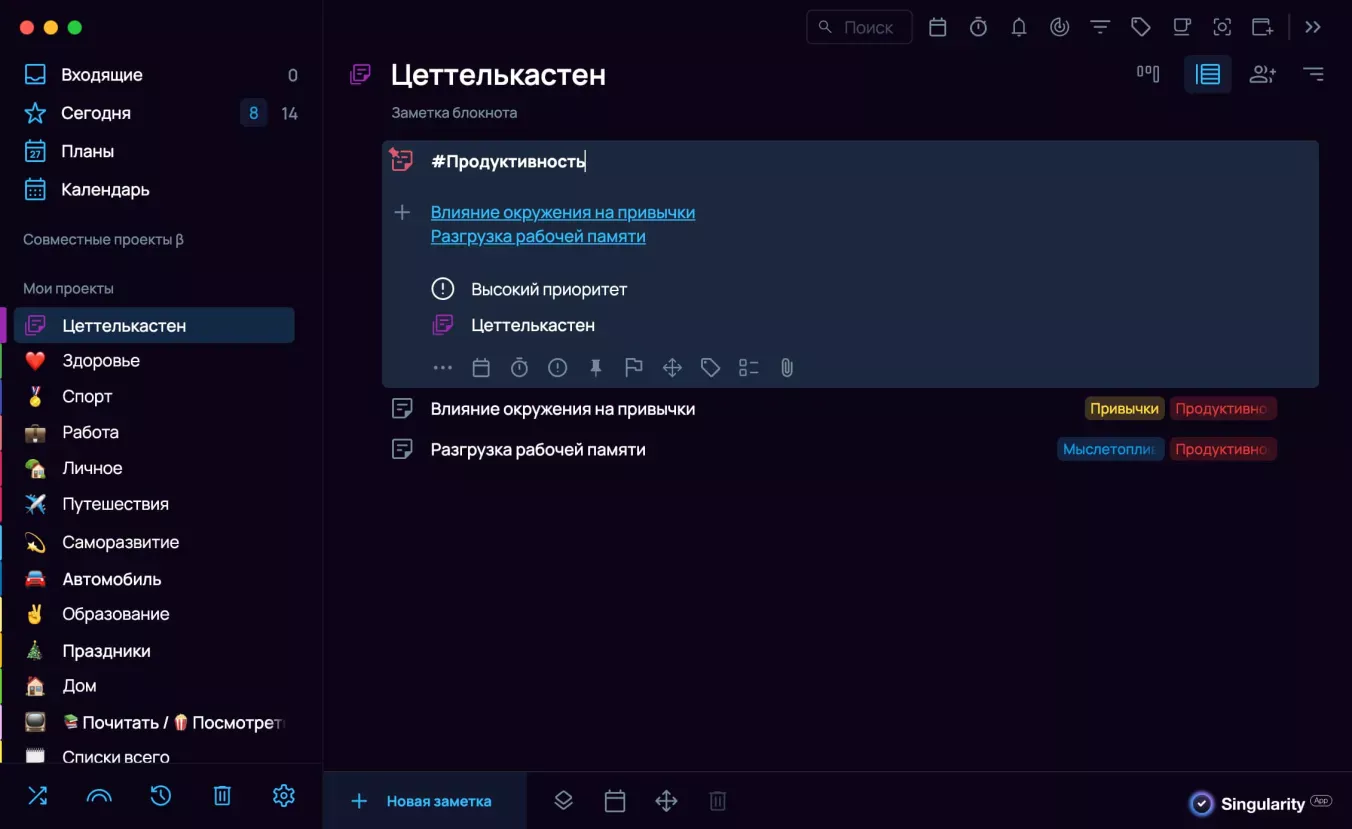The height and width of the screenshot is (829, 1352).
Task: Open notifications bell icon
Action: coord(1019,27)
